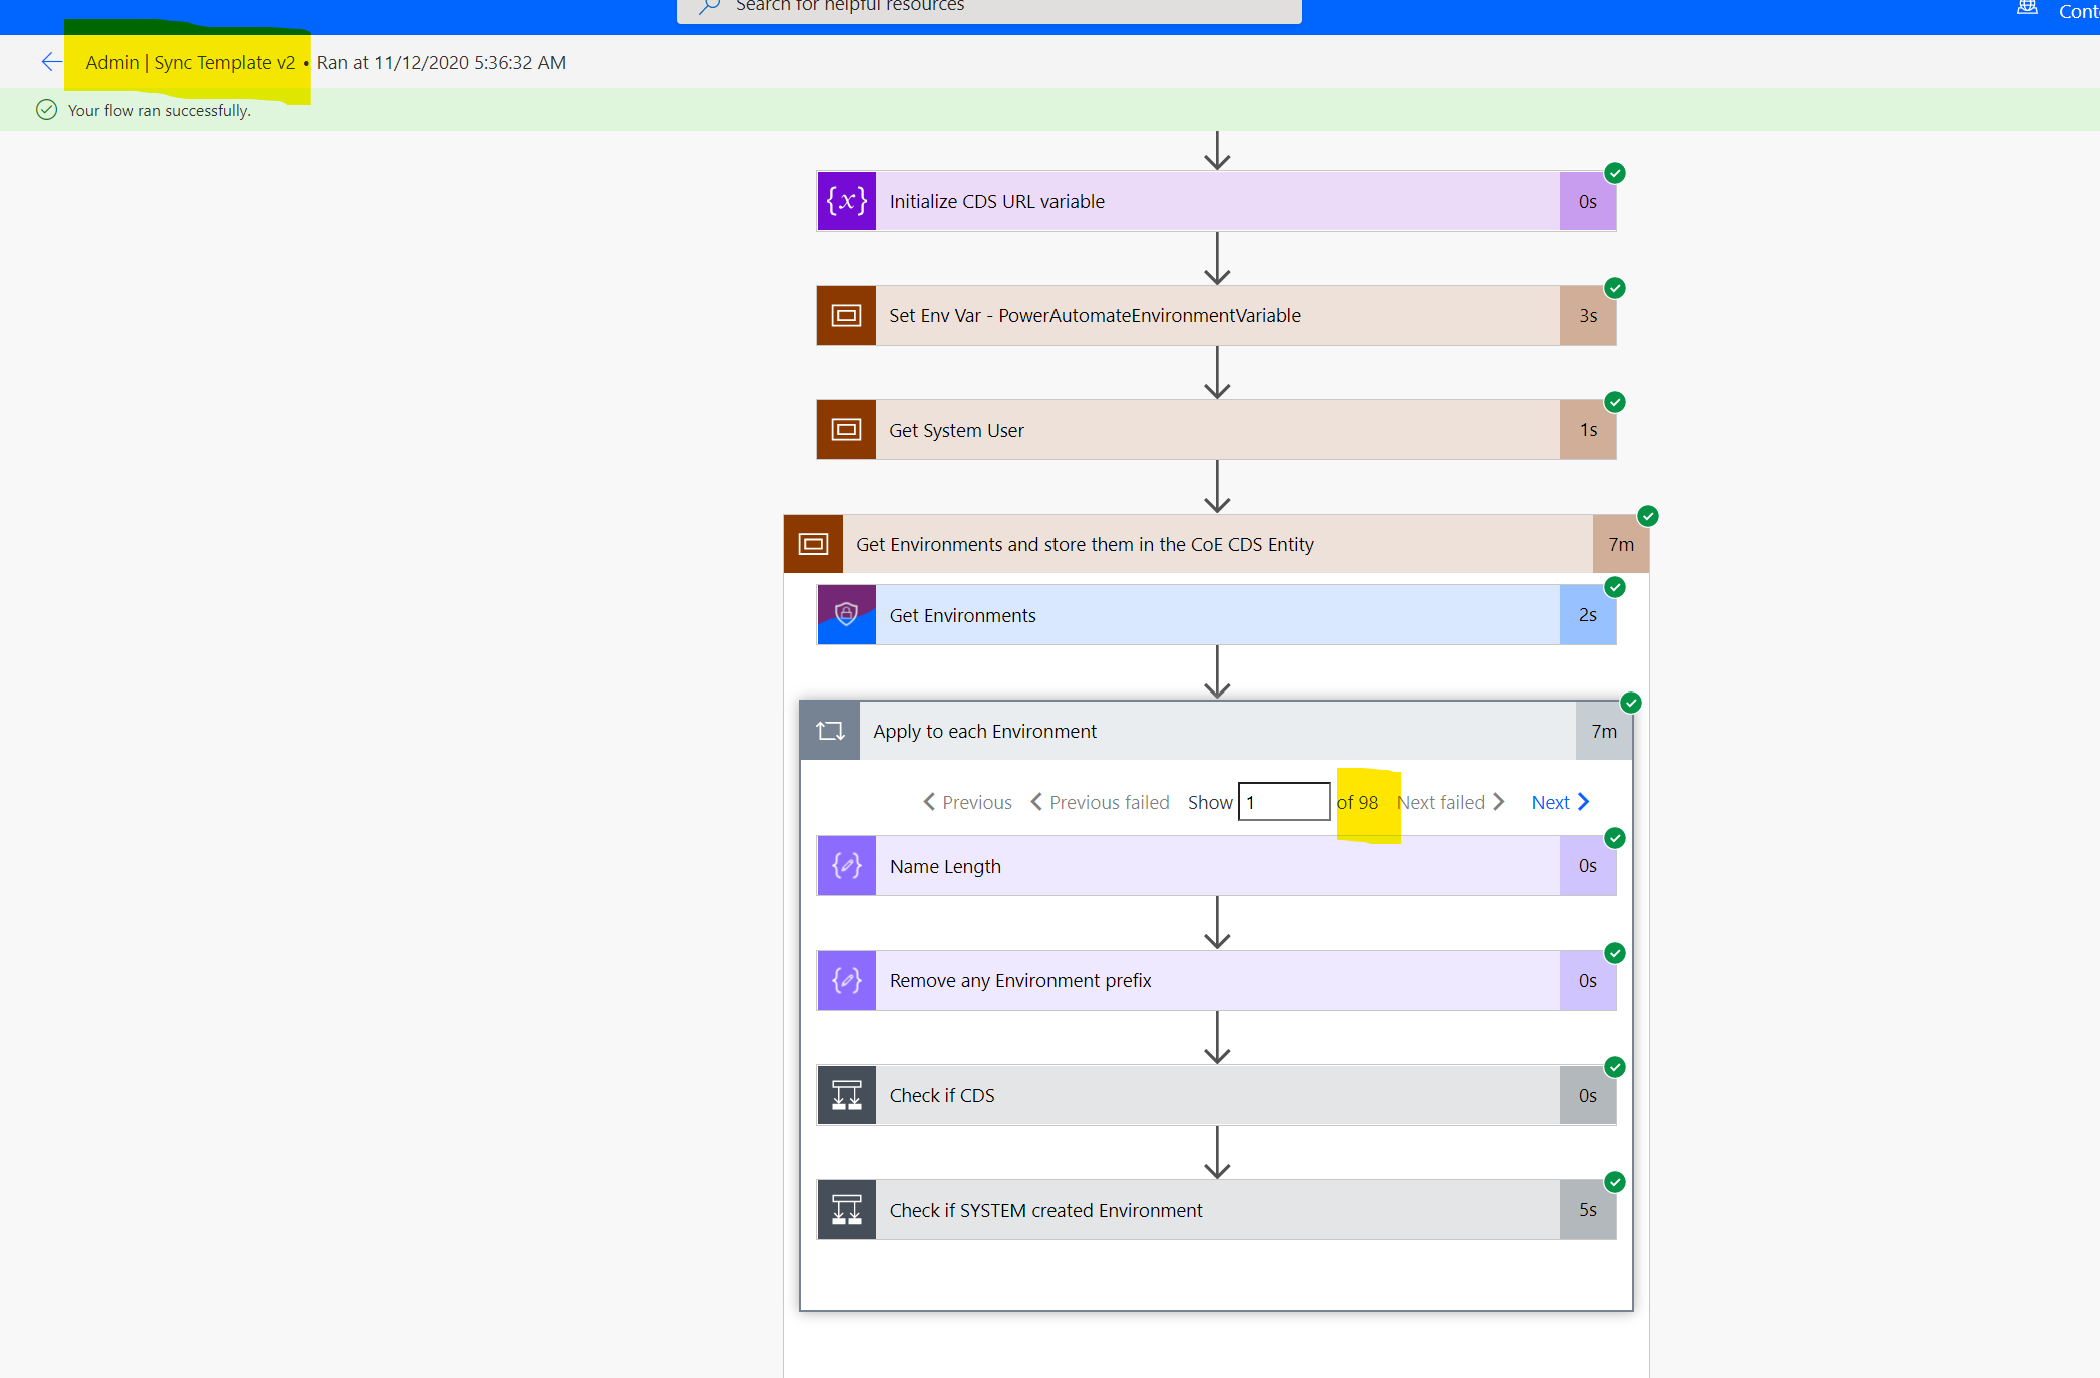This screenshot has height=1378, width=2100.
Task: Click the compose icon on Name Length
Action: point(846,865)
